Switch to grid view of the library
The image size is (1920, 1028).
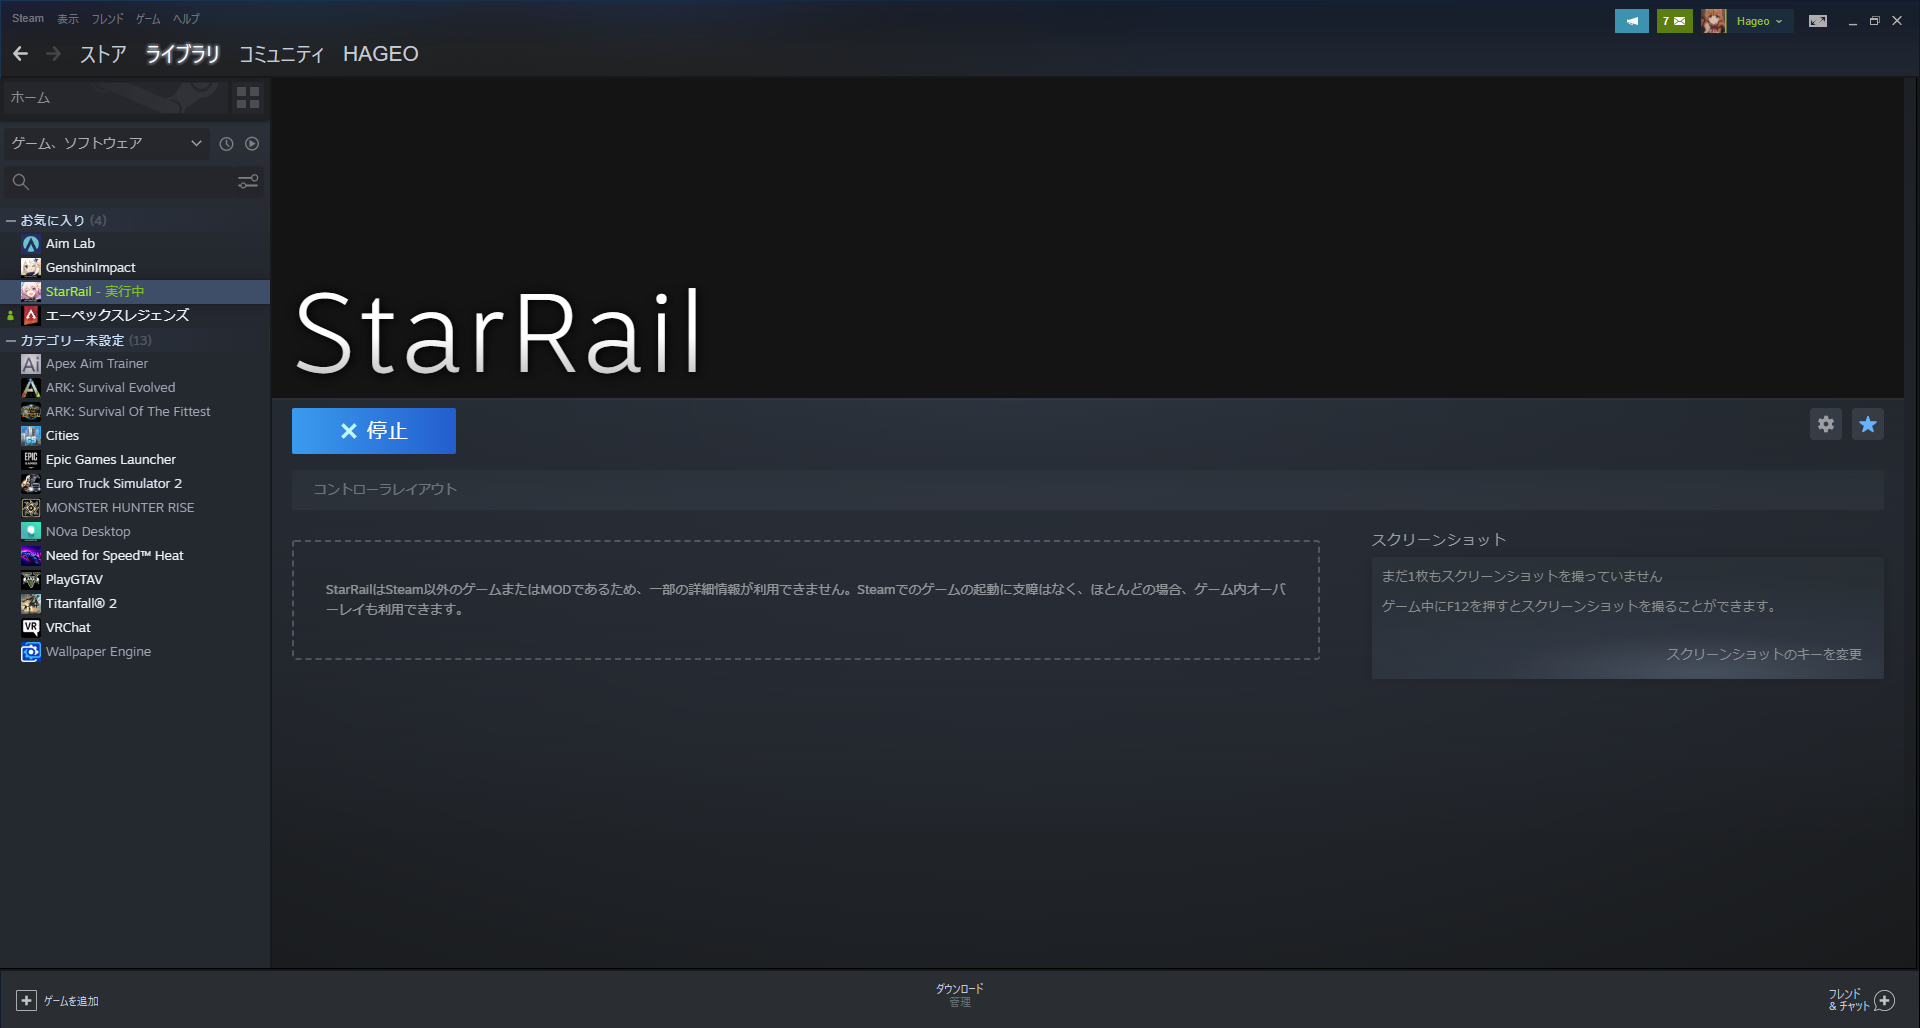(247, 97)
